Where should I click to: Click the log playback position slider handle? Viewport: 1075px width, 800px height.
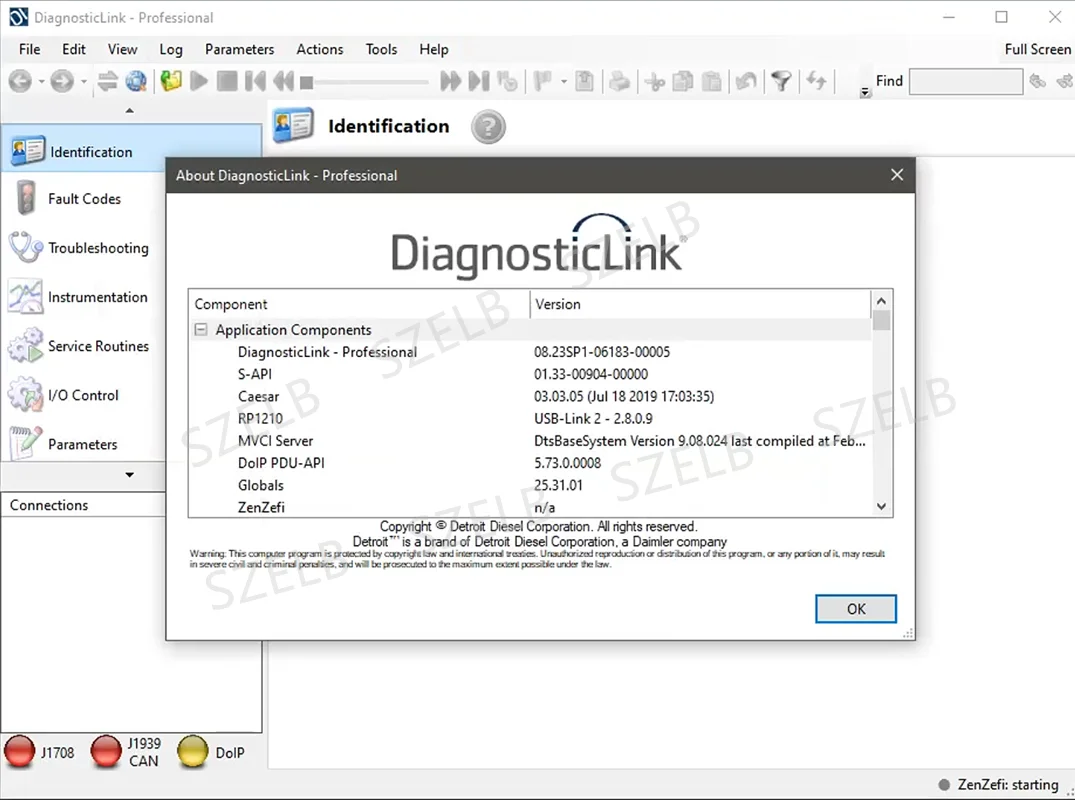pos(307,82)
